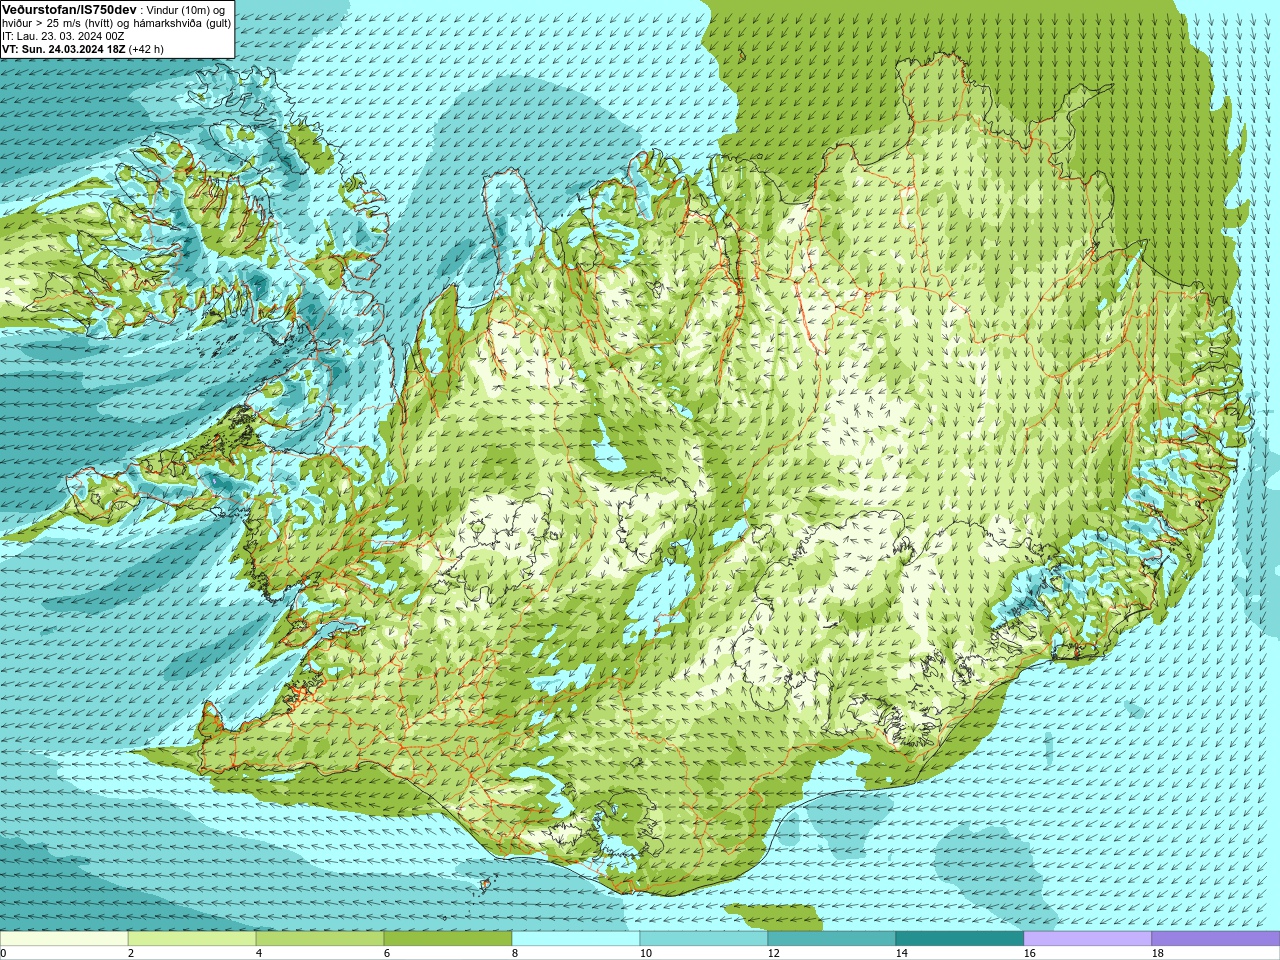
Task: Pick the darker green 6–8 m/s legend swatch
Action: [448, 939]
